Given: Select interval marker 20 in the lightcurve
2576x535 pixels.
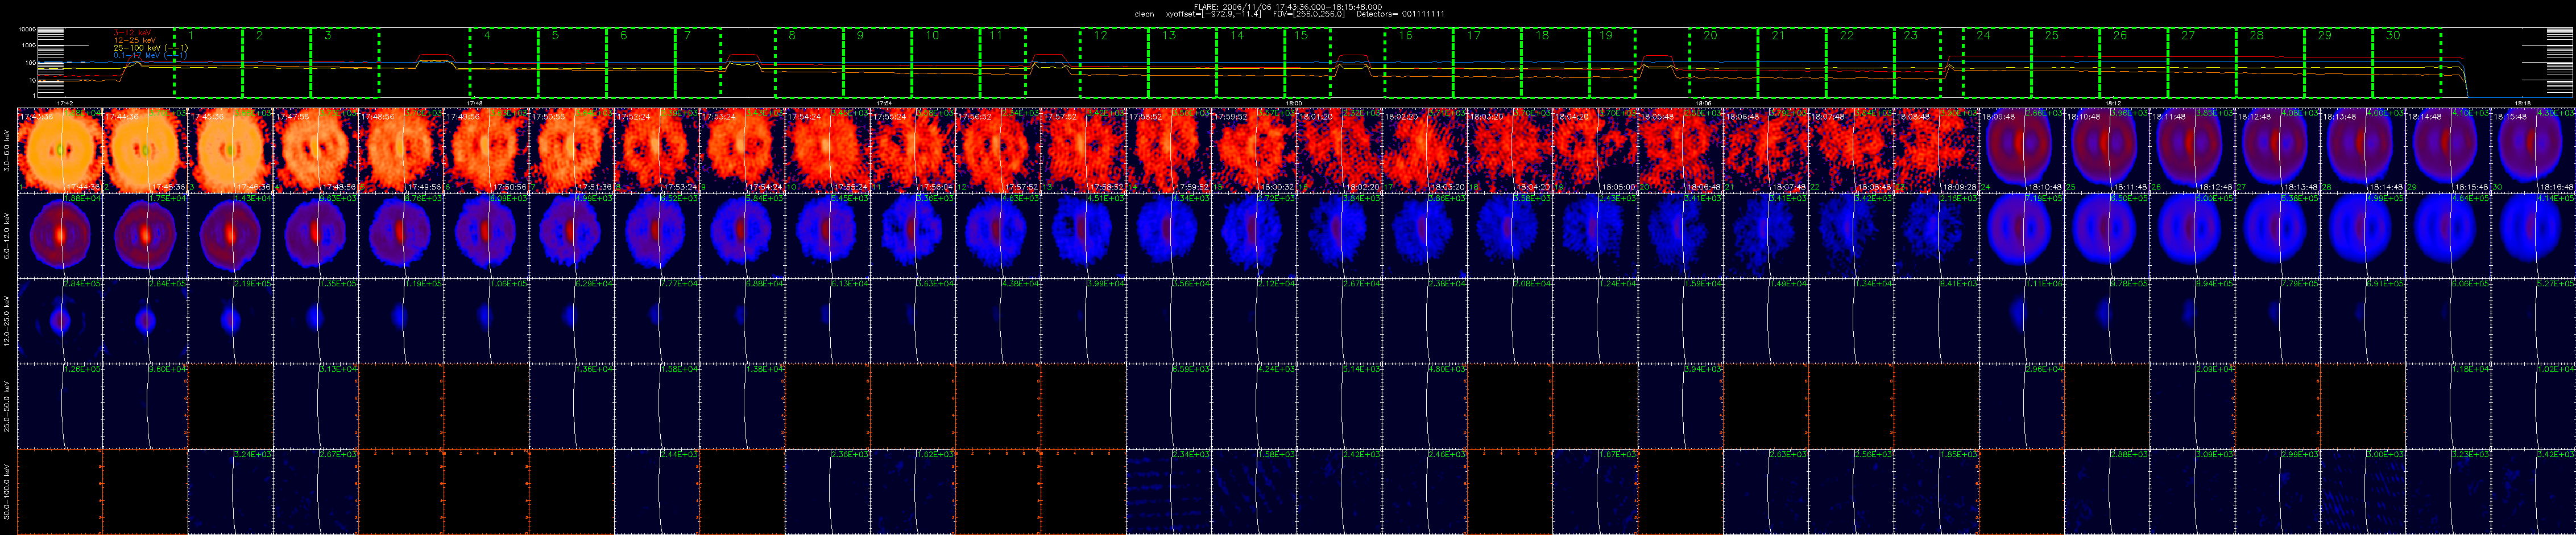Looking at the screenshot, I should tap(1710, 35).
